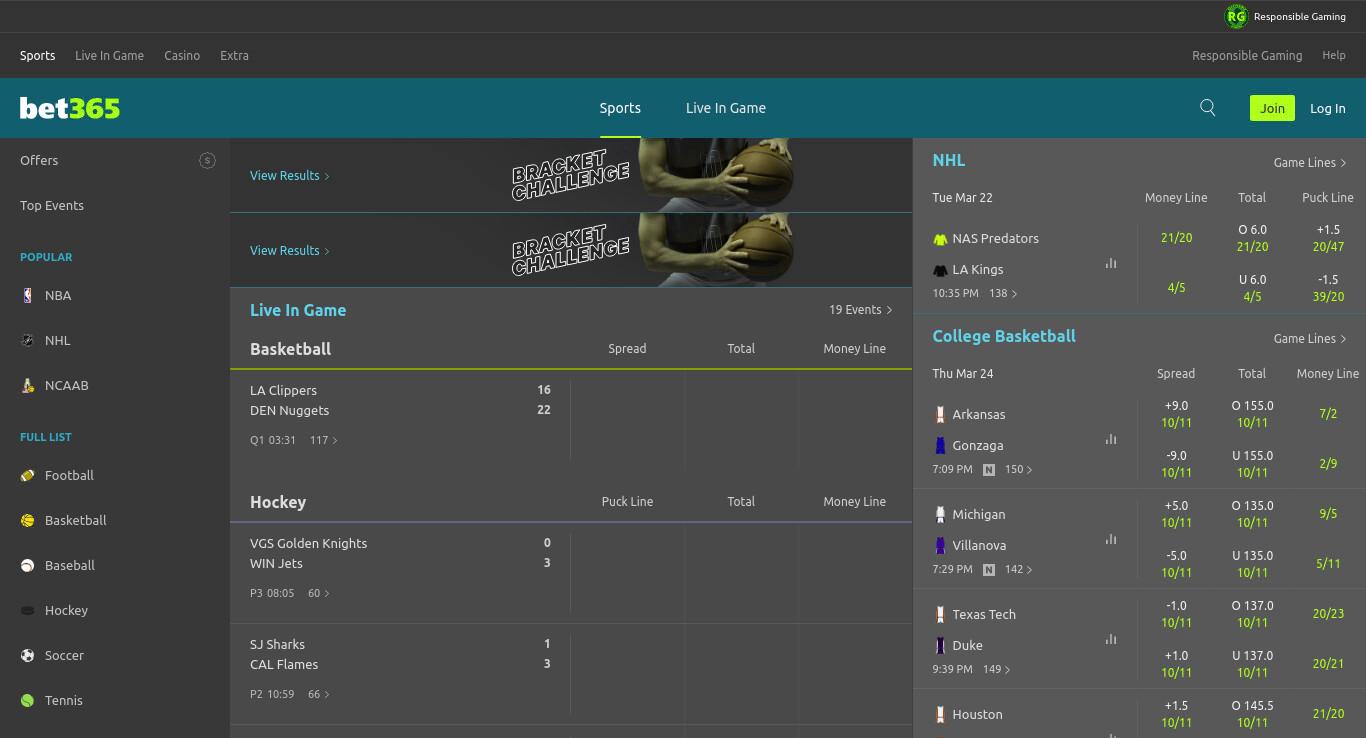Click the bet365 logo

pos(70,108)
